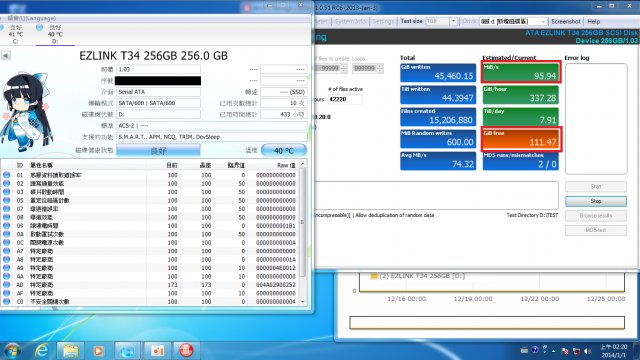This screenshot has height=360, width=640.
Task: Click the range bar below the graph
Action: pos(487,322)
